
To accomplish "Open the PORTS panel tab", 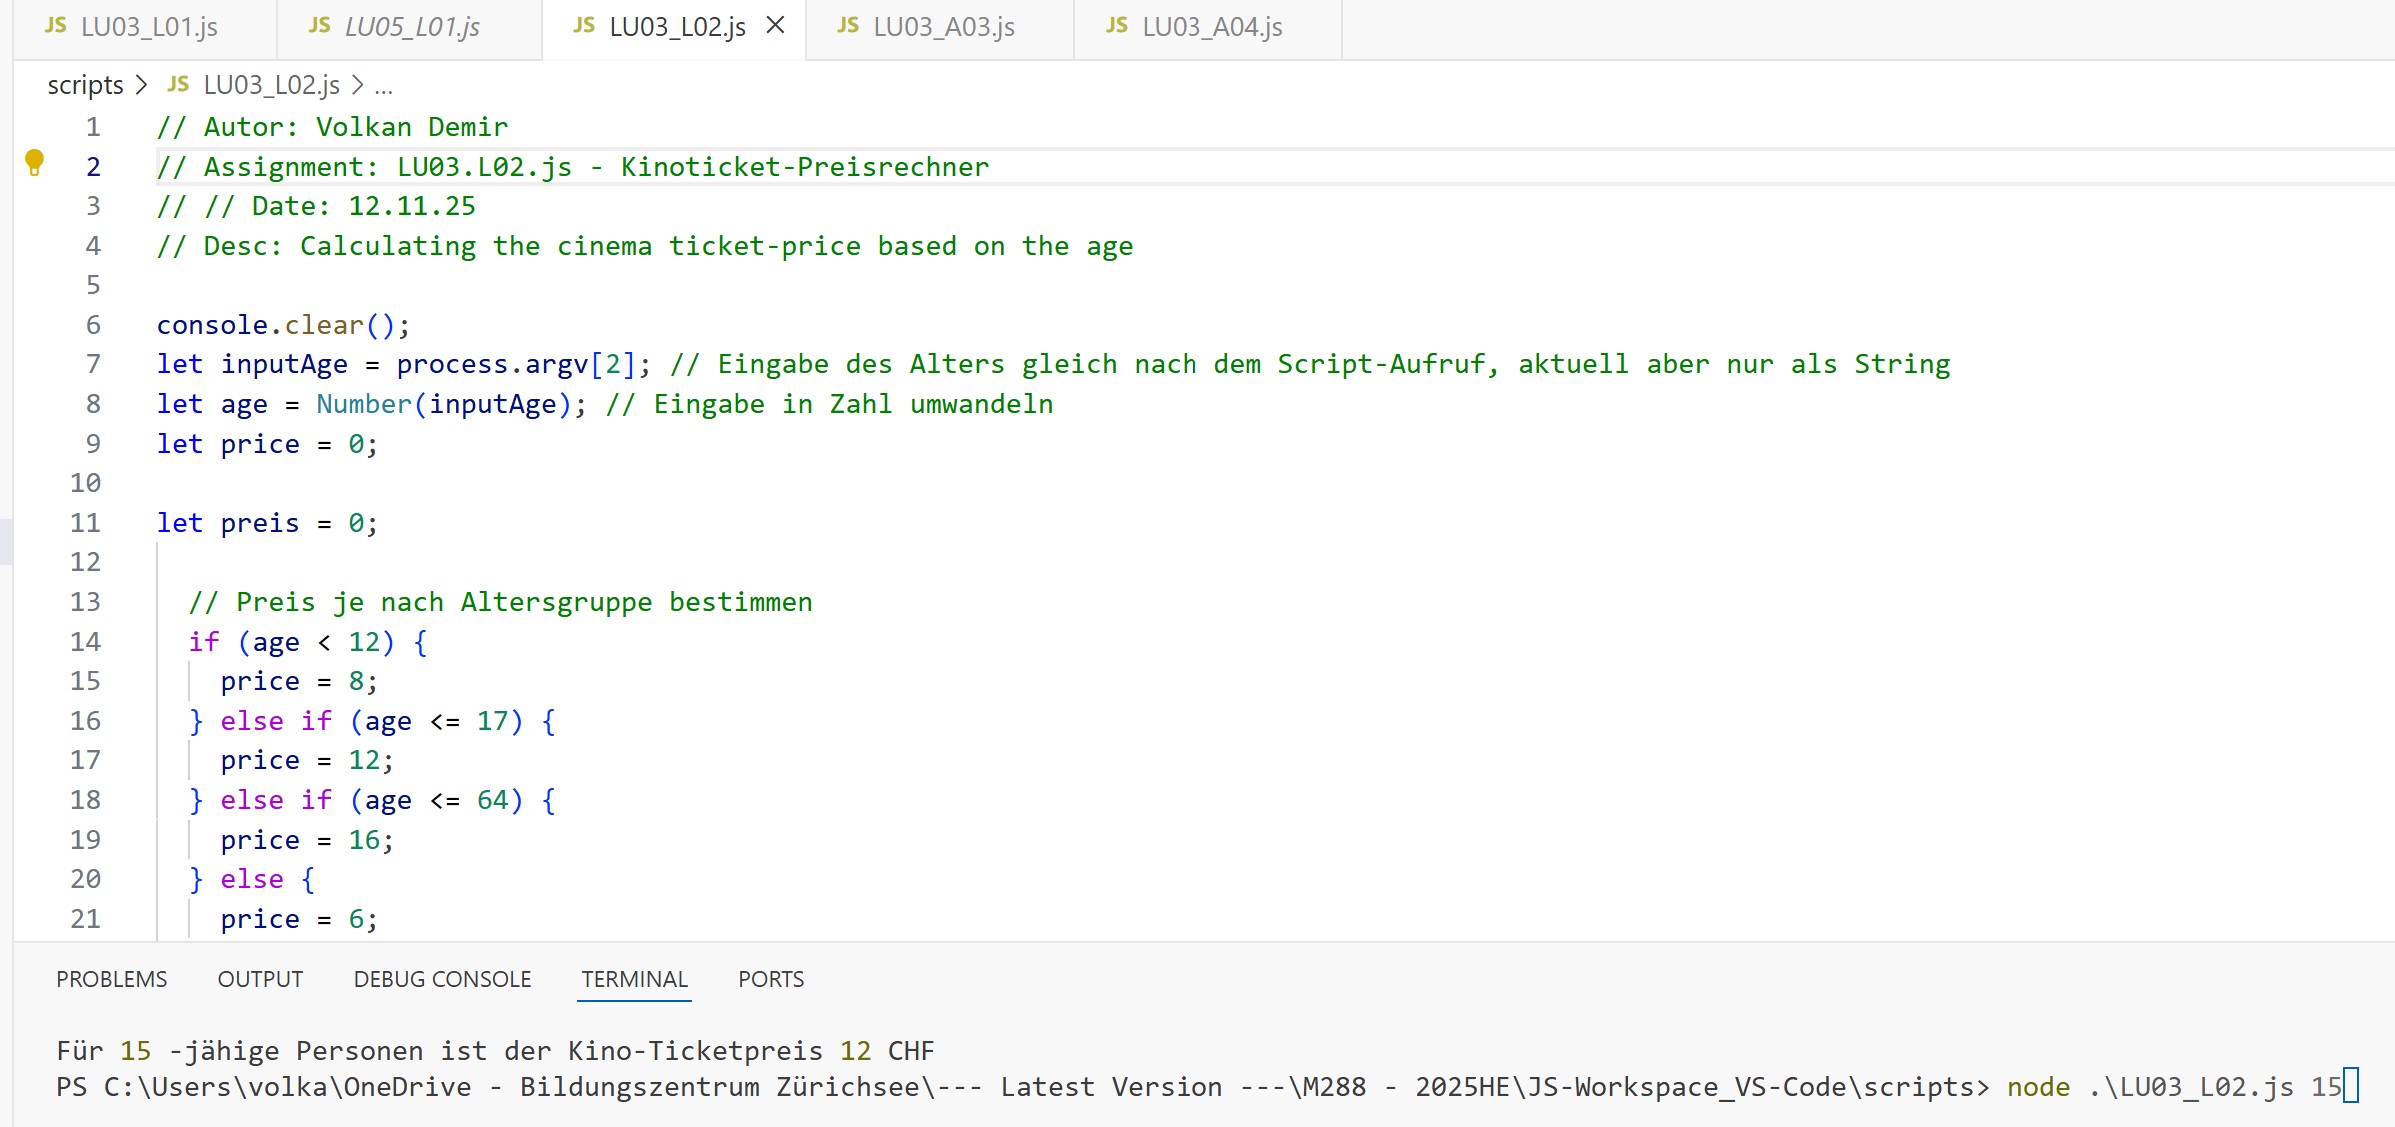I will pyautogui.click(x=770, y=979).
